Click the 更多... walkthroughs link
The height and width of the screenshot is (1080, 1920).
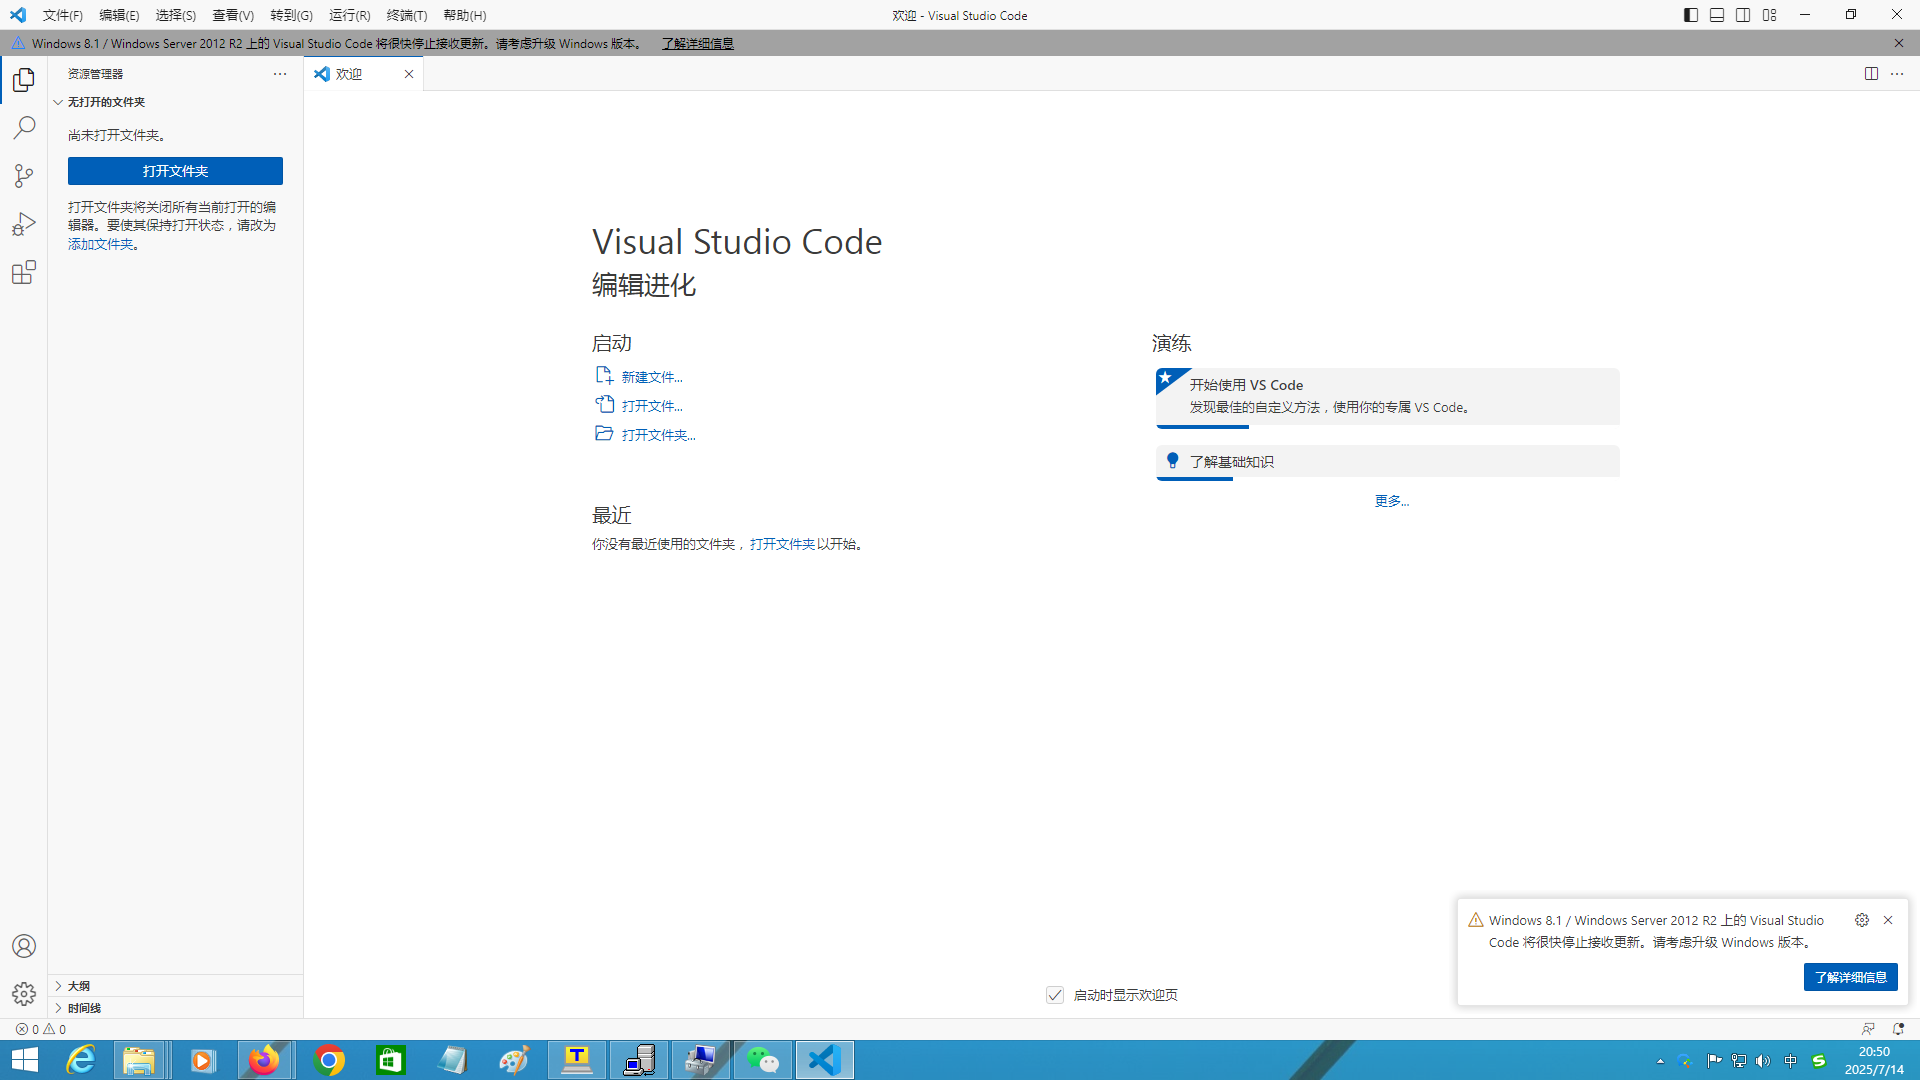pos(1392,501)
